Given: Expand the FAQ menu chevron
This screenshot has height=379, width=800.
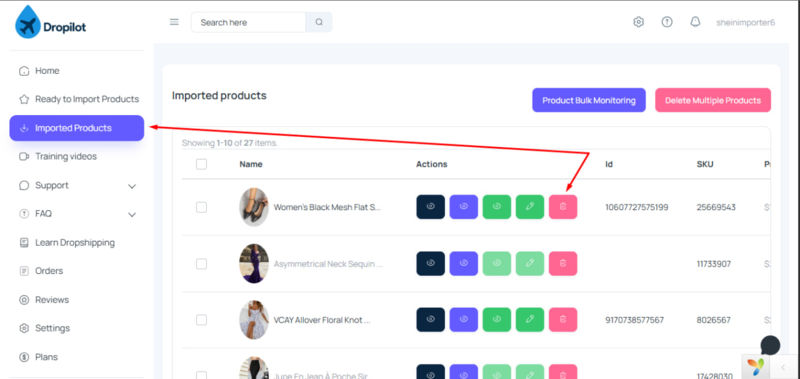Looking at the screenshot, I should point(132,215).
